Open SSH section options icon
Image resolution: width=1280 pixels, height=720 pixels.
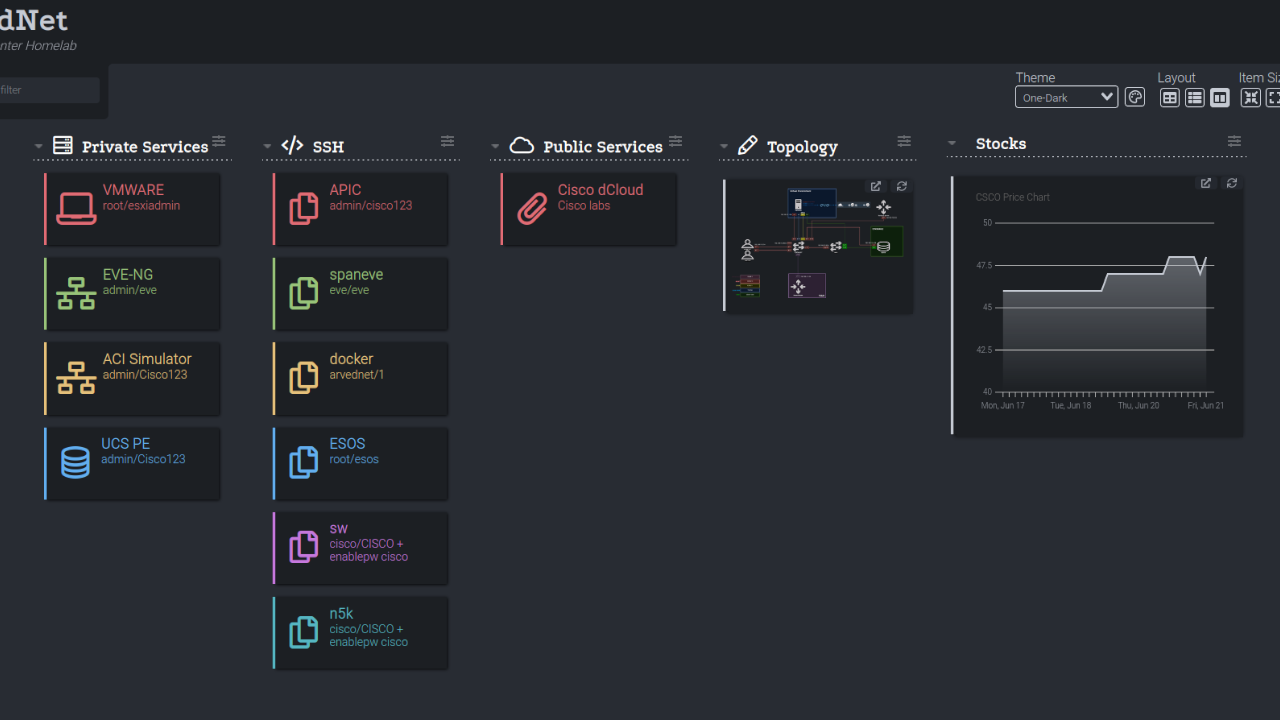(x=448, y=141)
